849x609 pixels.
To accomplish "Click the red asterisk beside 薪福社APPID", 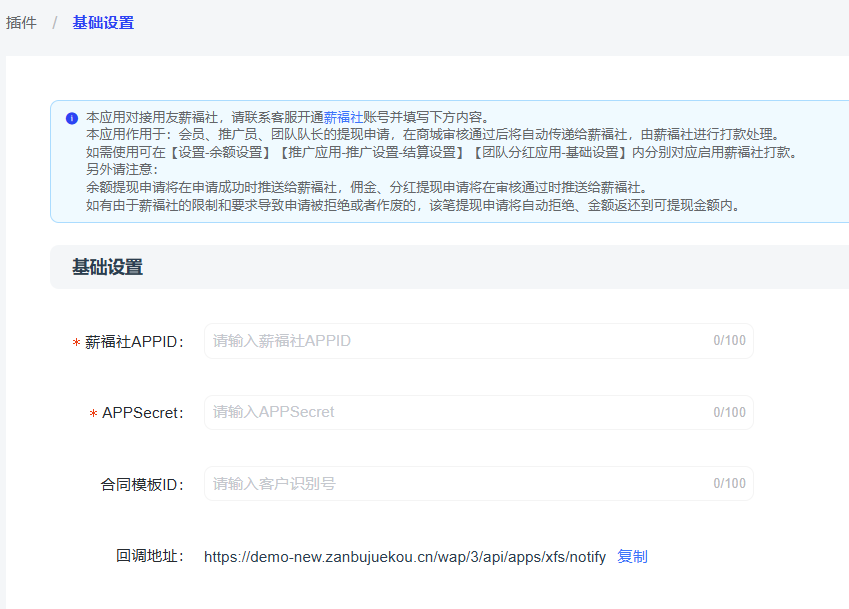I will coord(76,343).
